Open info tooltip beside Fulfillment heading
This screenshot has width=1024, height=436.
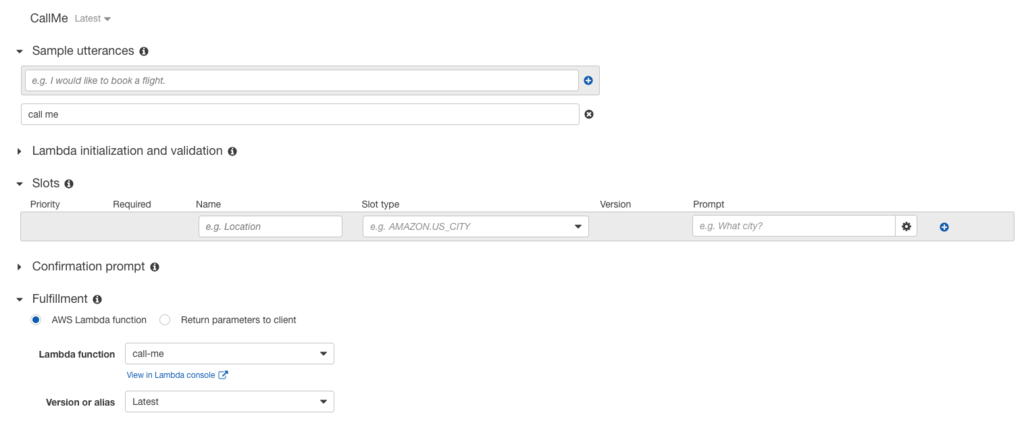[97, 300]
